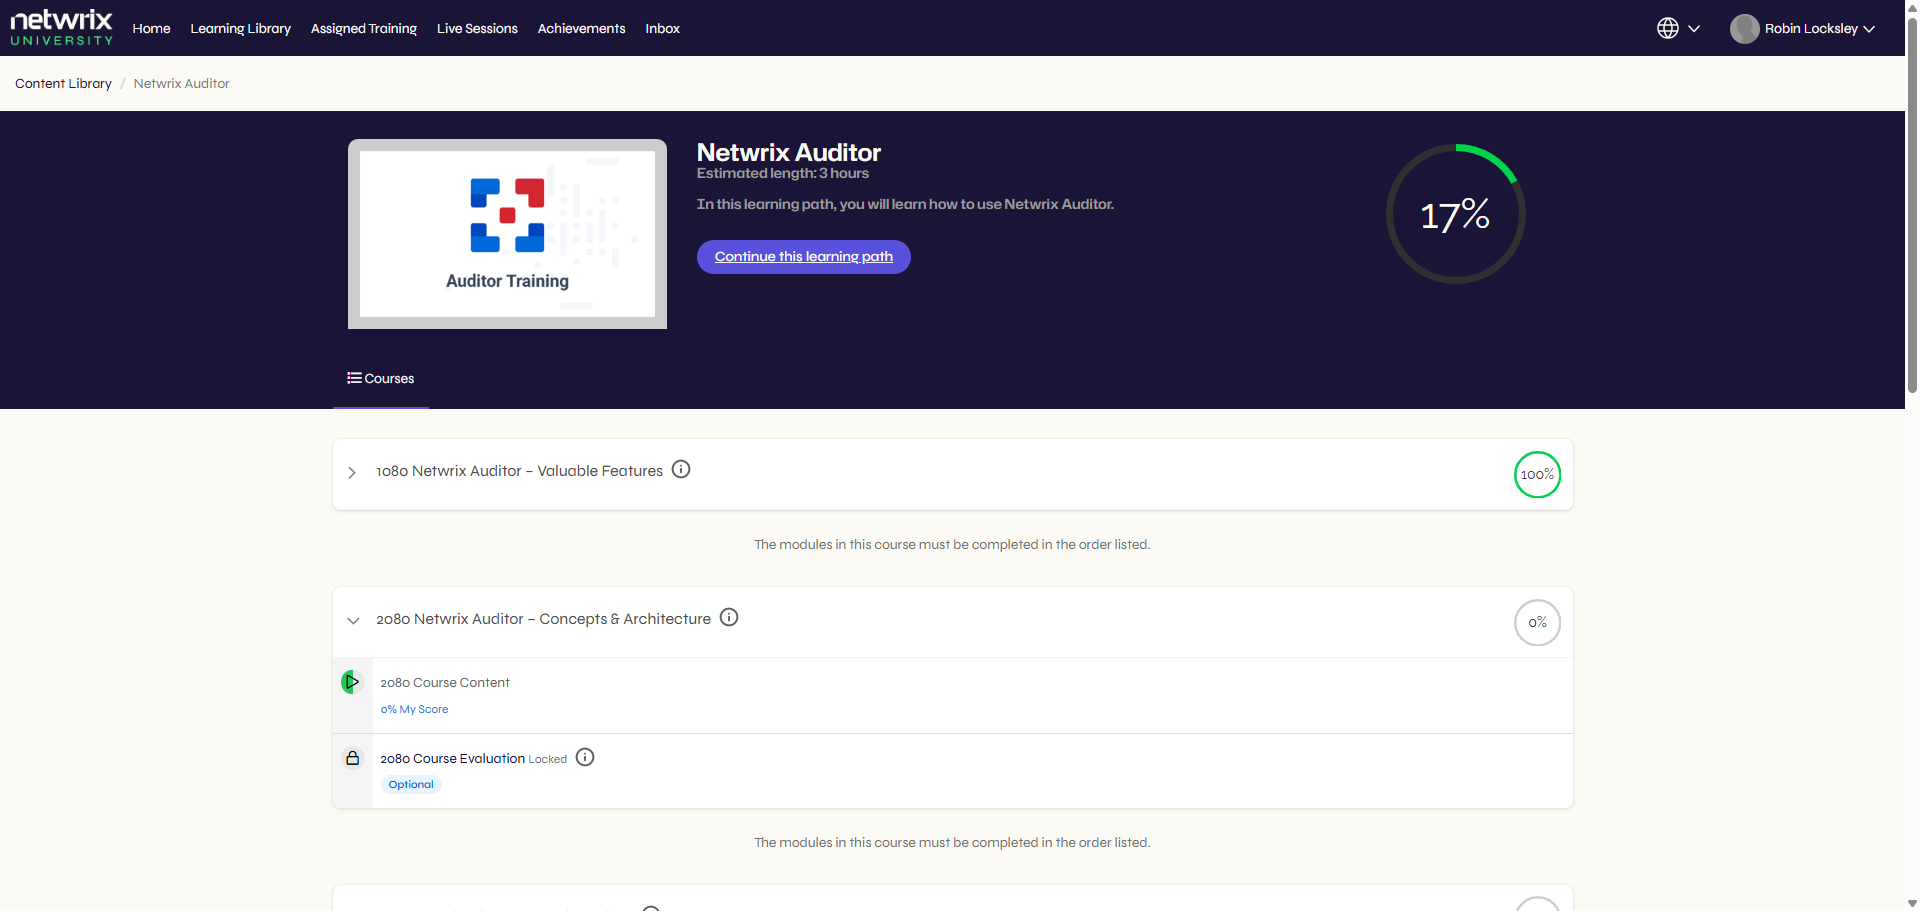Collapse the 2080 Concepts & Architecture course

click(353, 620)
